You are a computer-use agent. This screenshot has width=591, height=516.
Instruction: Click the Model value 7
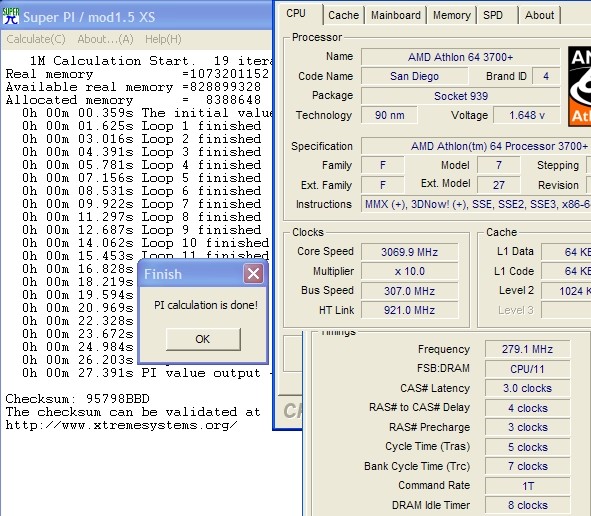pyautogui.click(x=499, y=165)
